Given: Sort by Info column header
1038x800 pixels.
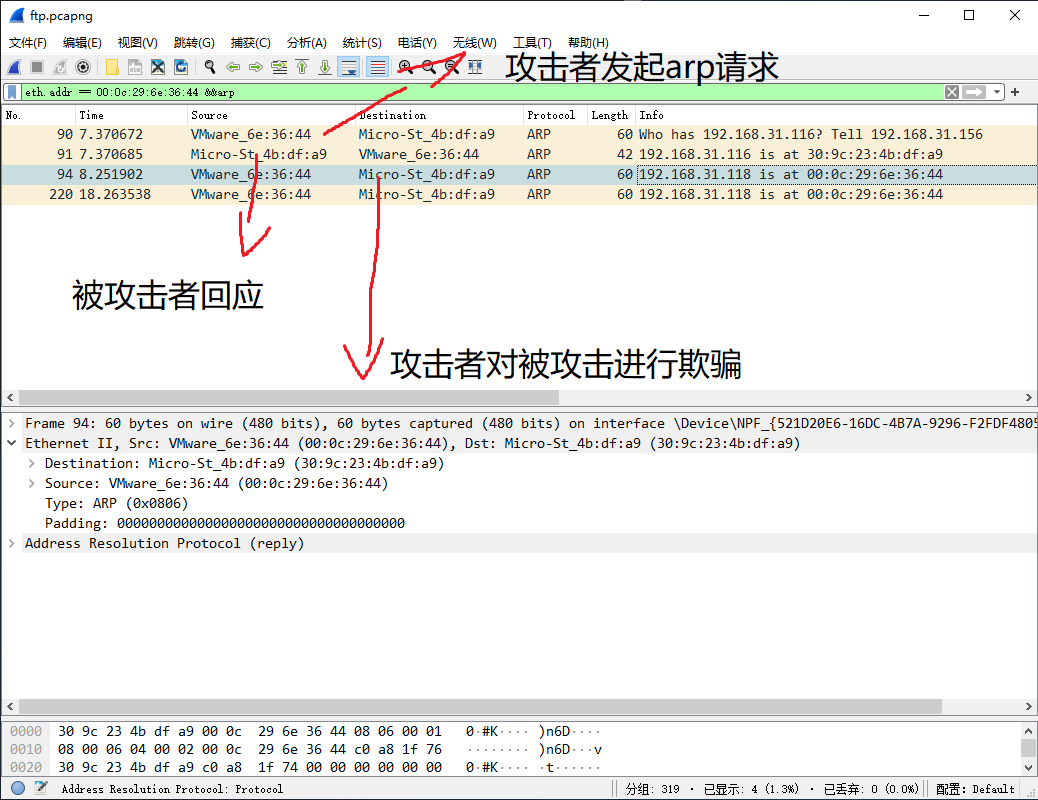Looking at the screenshot, I should tap(836, 115).
